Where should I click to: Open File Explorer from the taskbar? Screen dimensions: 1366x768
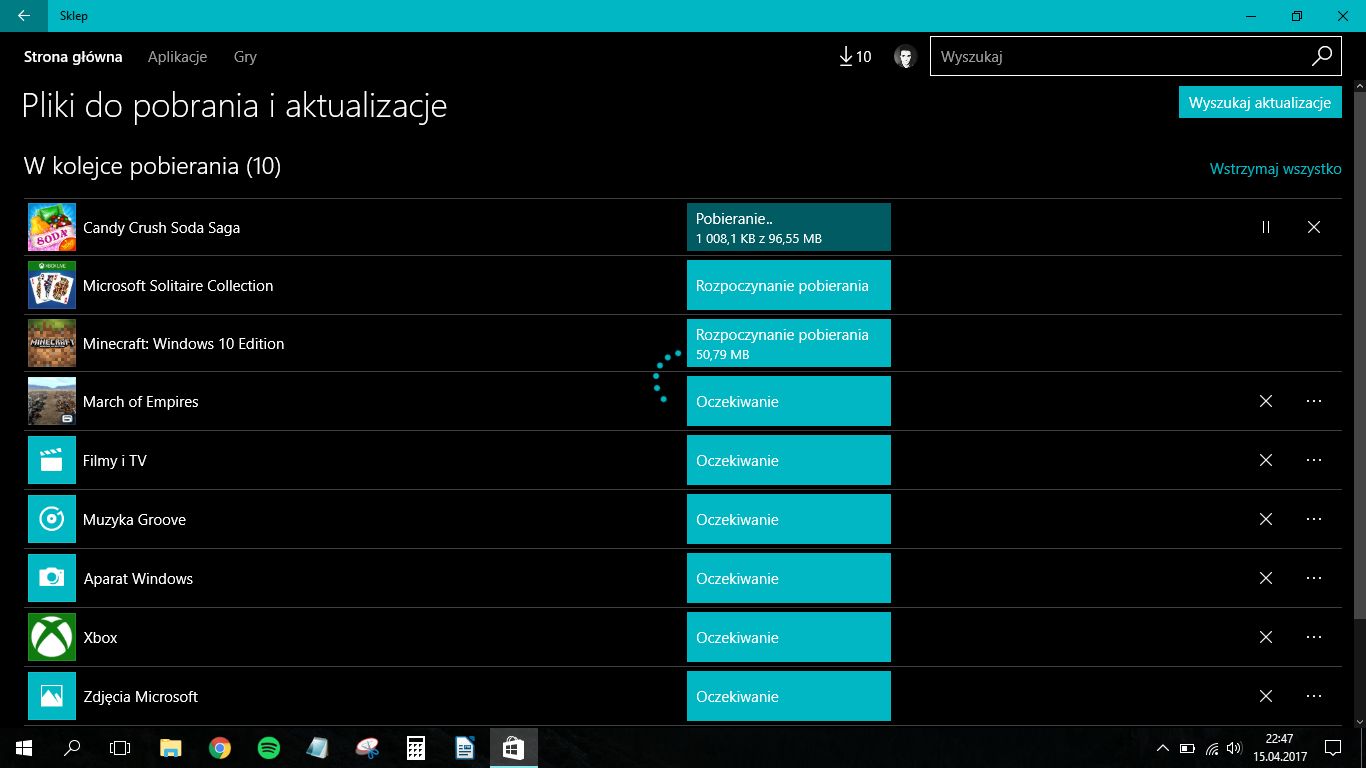171,747
